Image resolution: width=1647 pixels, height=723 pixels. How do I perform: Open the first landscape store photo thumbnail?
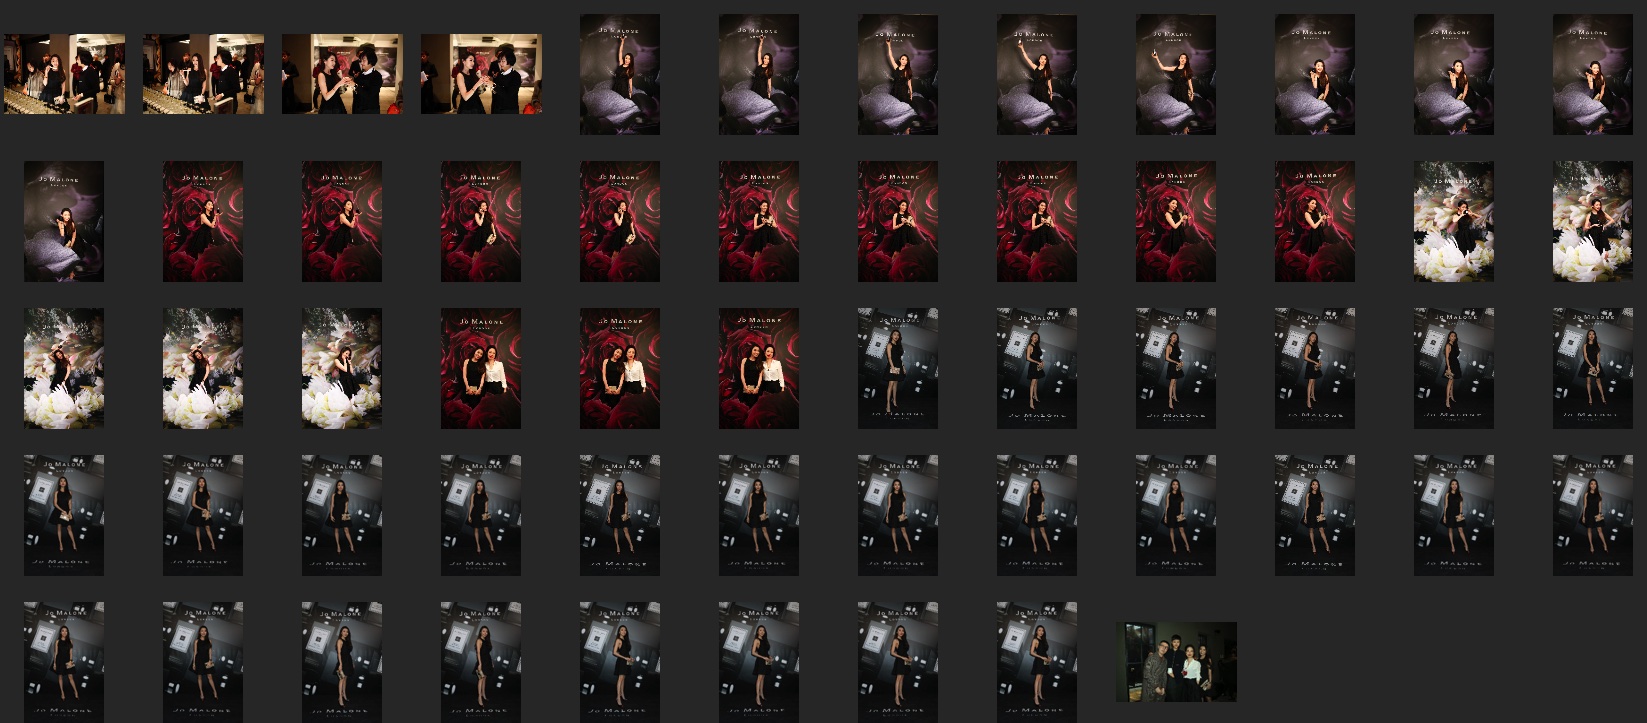click(64, 74)
